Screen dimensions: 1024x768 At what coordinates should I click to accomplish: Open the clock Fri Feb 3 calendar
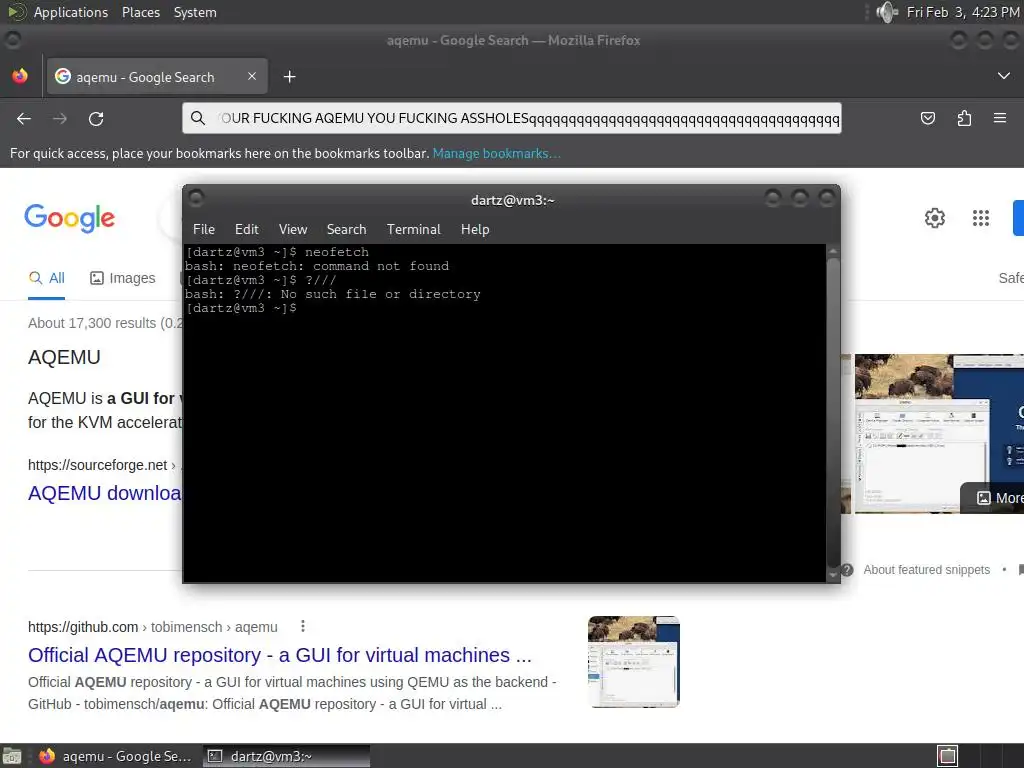coord(963,12)
